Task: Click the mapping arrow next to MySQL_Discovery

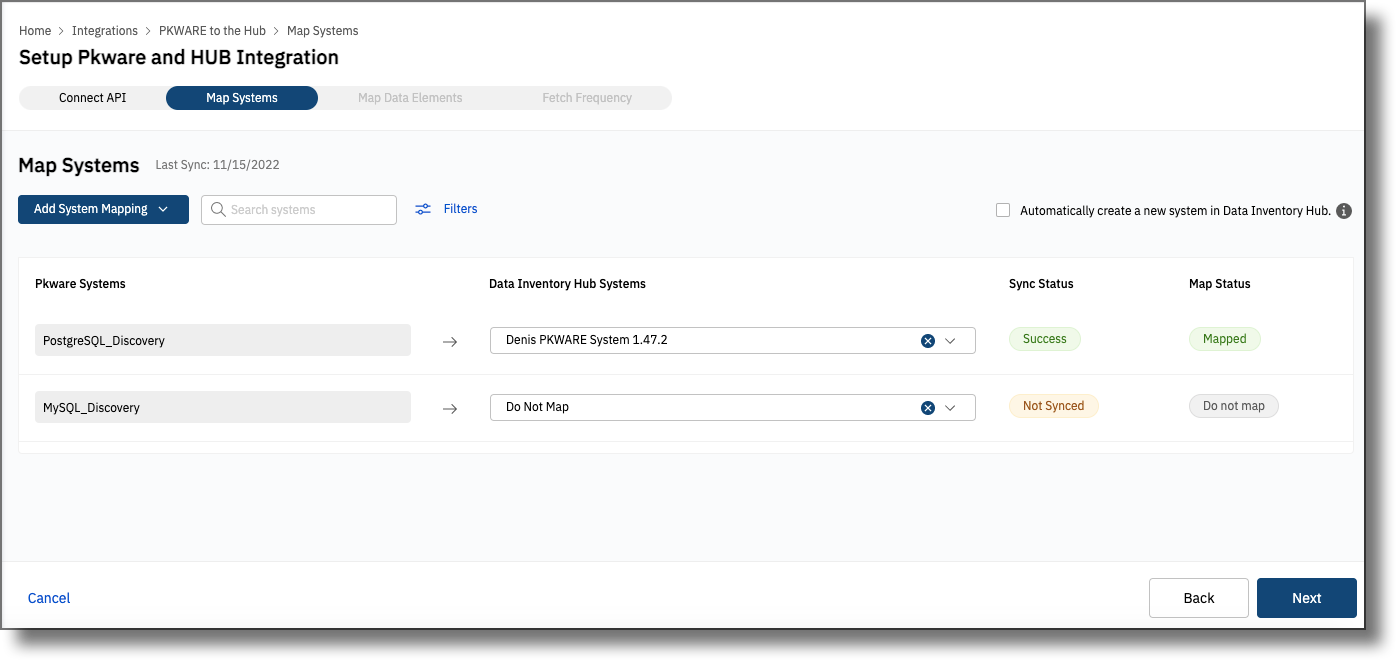Action: point(449,407)
